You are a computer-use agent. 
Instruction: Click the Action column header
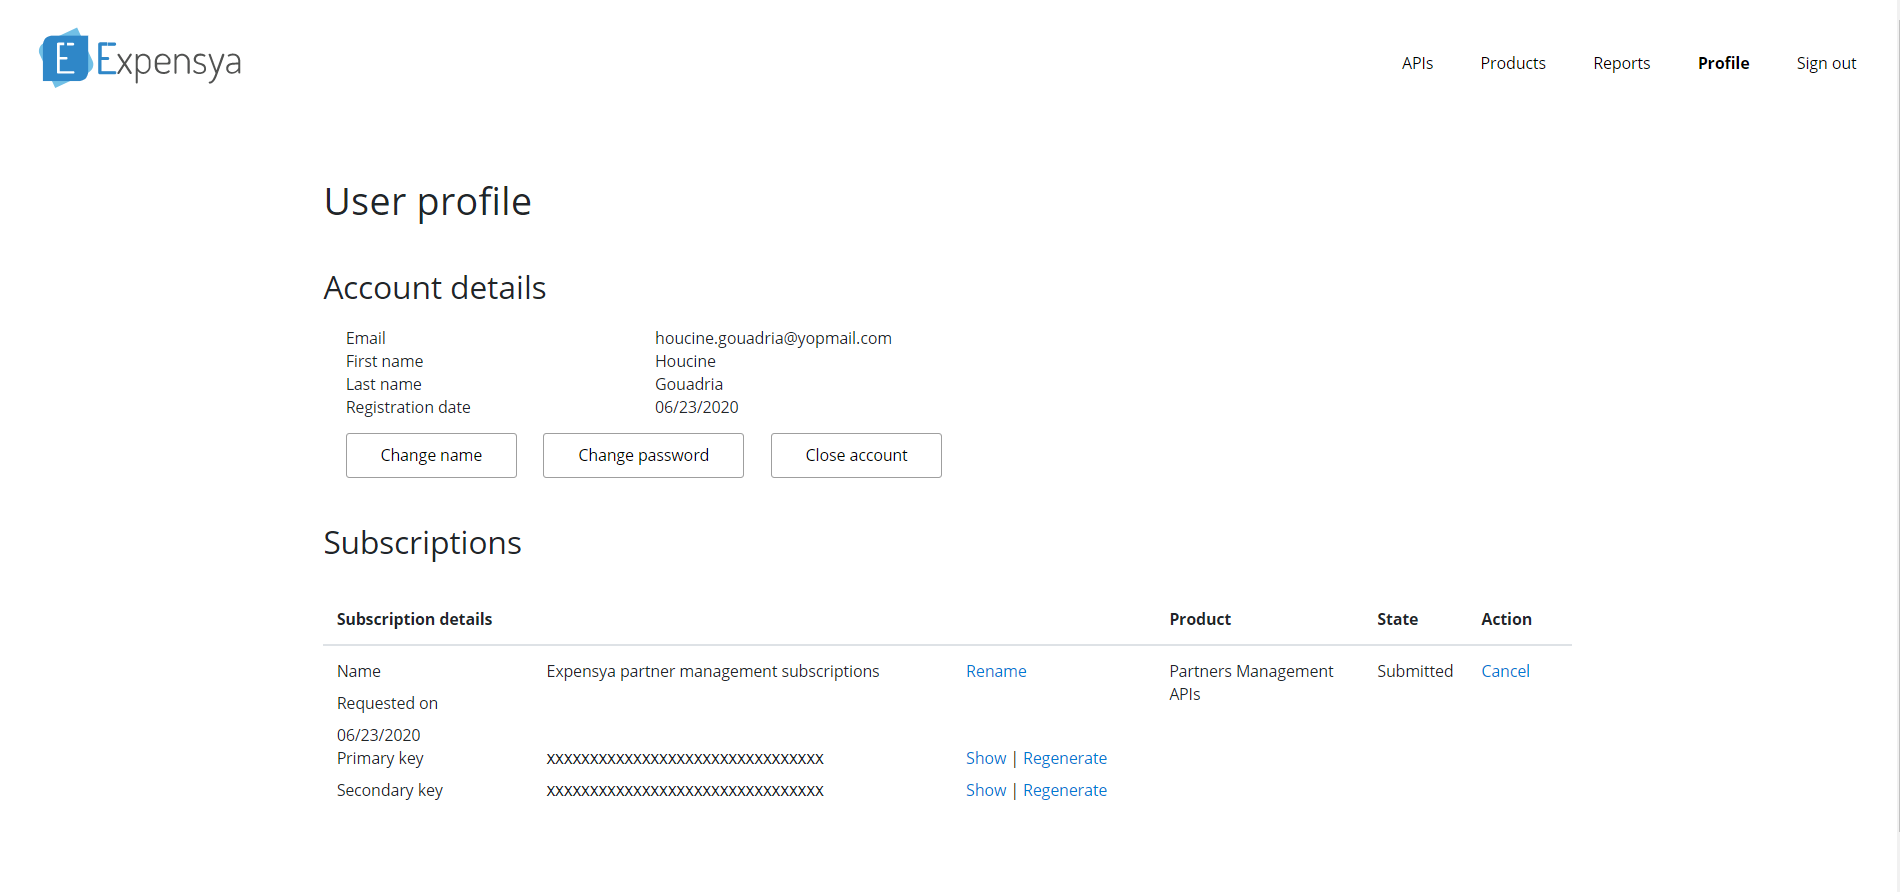click(1506, 619)
